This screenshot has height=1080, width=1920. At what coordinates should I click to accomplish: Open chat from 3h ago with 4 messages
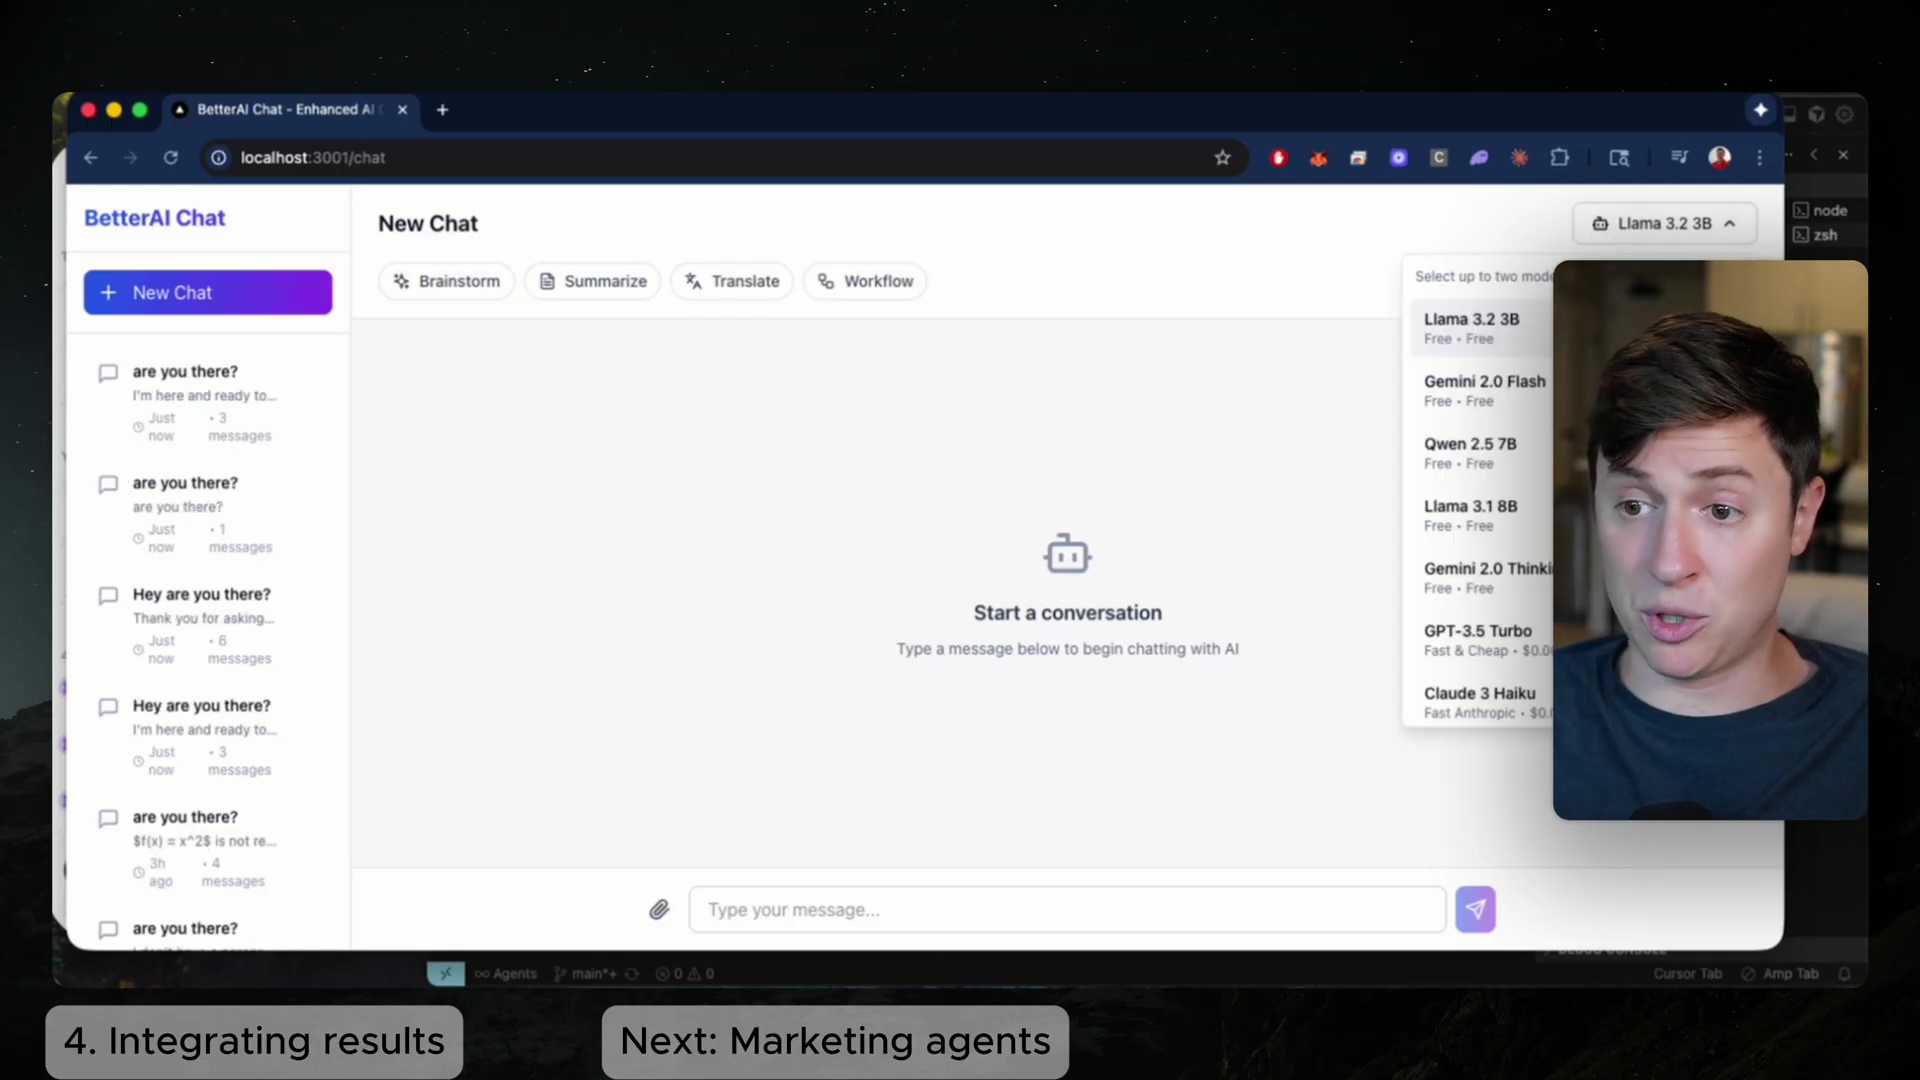(x=208, y=848)
